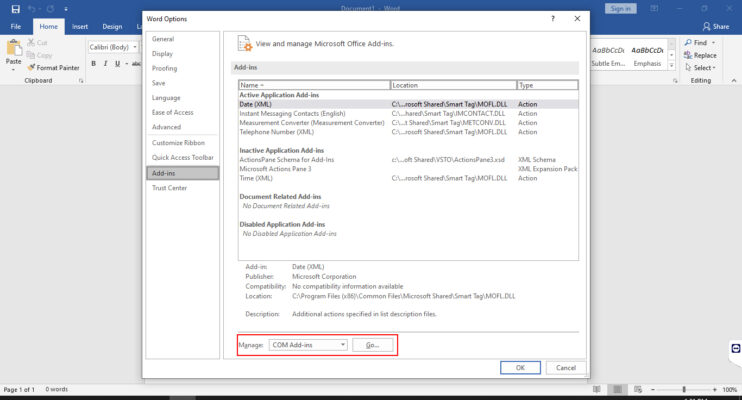742x400 pixels.
Task: Select Microsoft Actions Pane 3 row
Action: 408,169
